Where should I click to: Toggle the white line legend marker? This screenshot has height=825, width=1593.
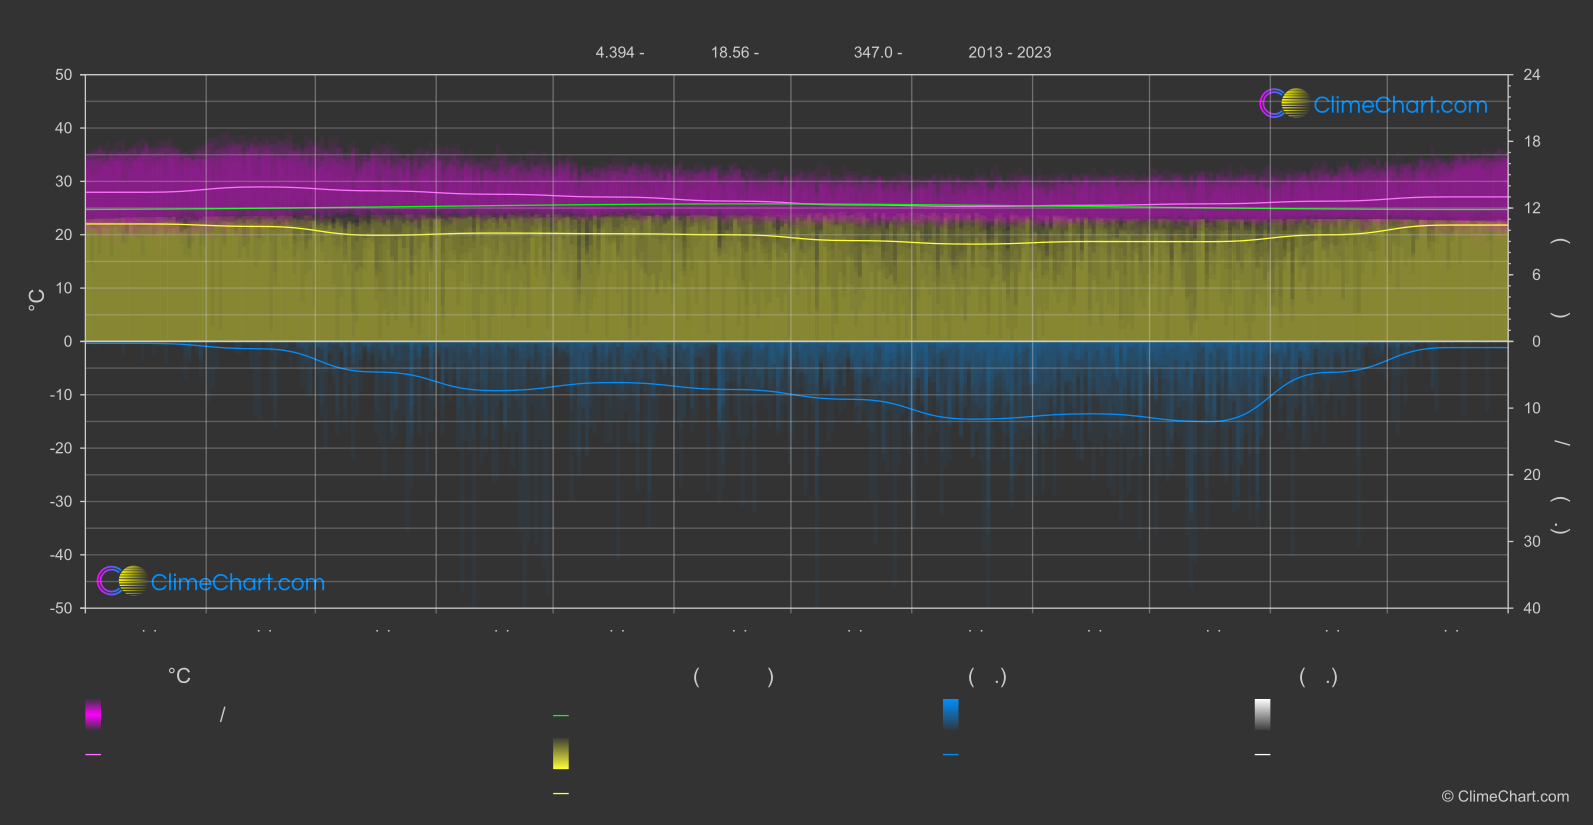coord(1262,755)
